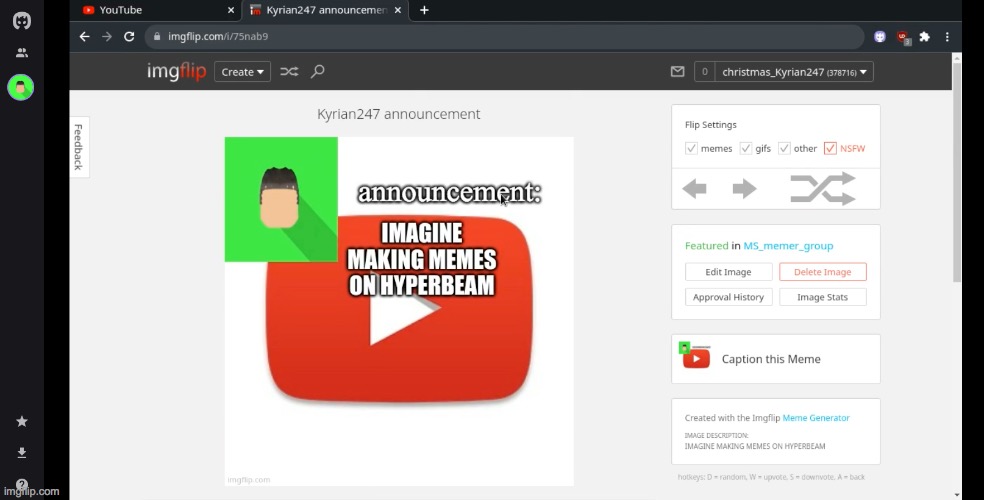Click the large random flip shuffle icon
The height and width of the screenshot is (500, 984).
(x=823, y=188)
